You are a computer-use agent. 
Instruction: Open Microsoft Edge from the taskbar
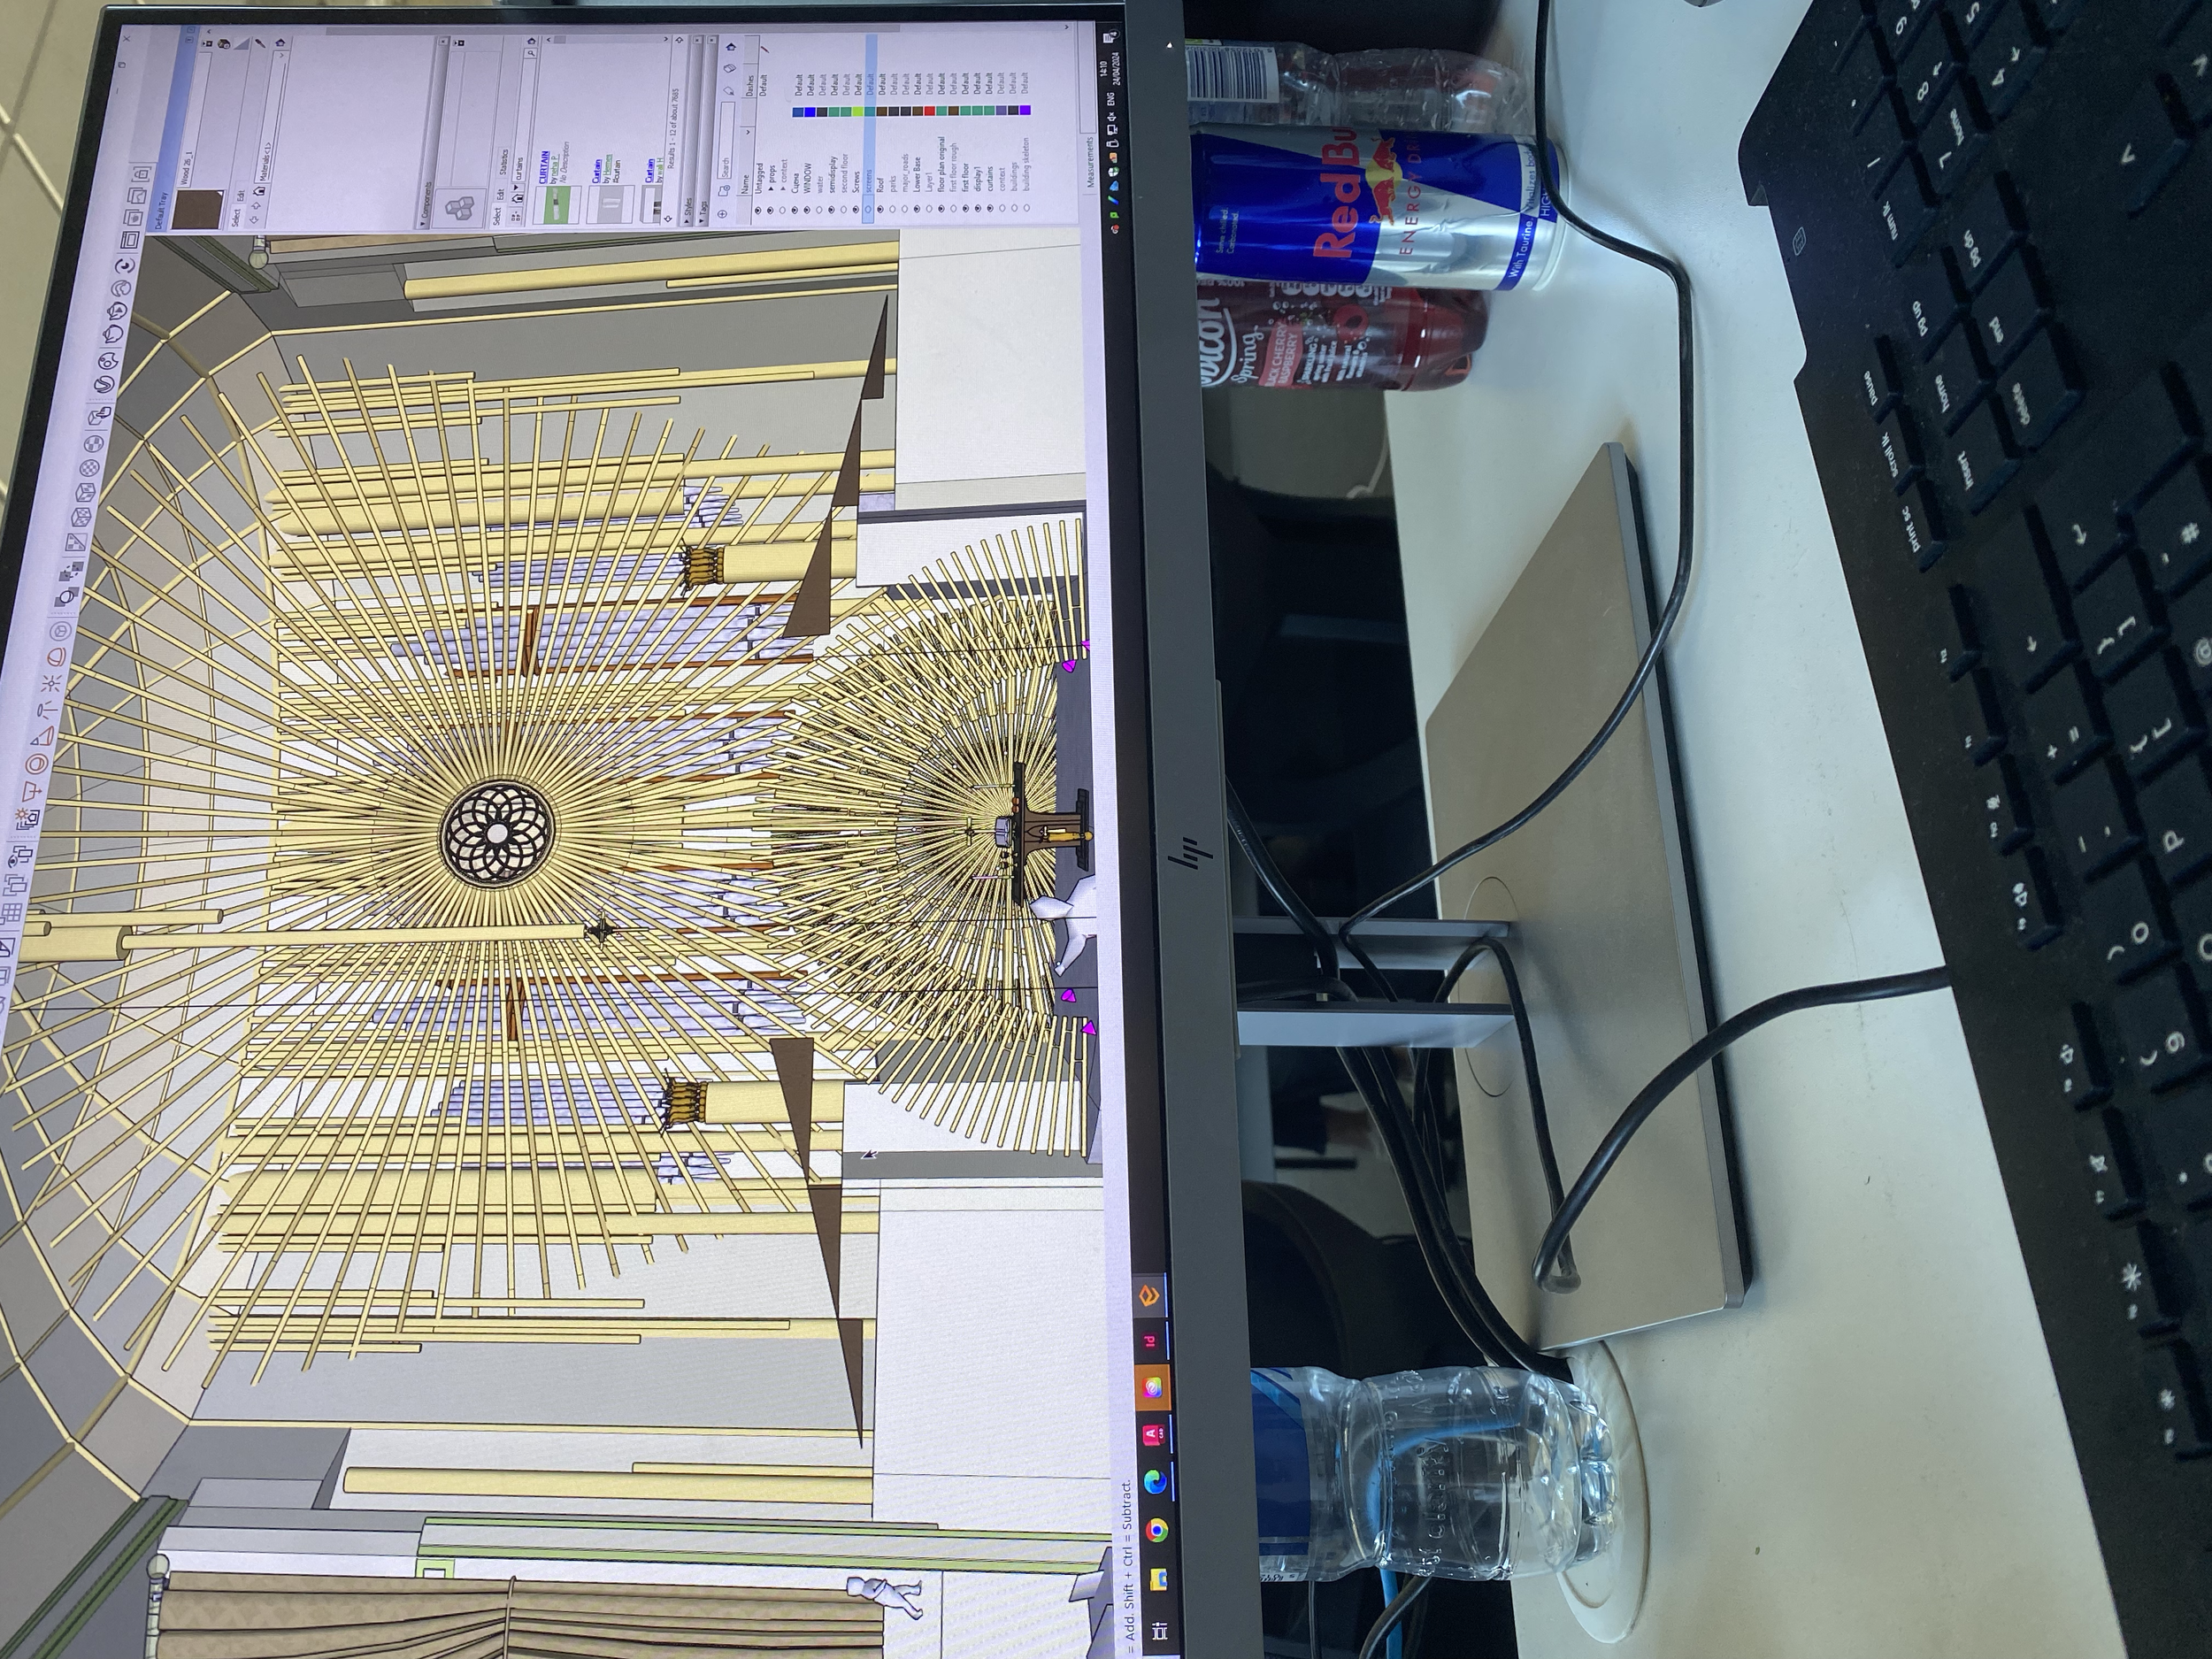[x=1155, y=1482]
